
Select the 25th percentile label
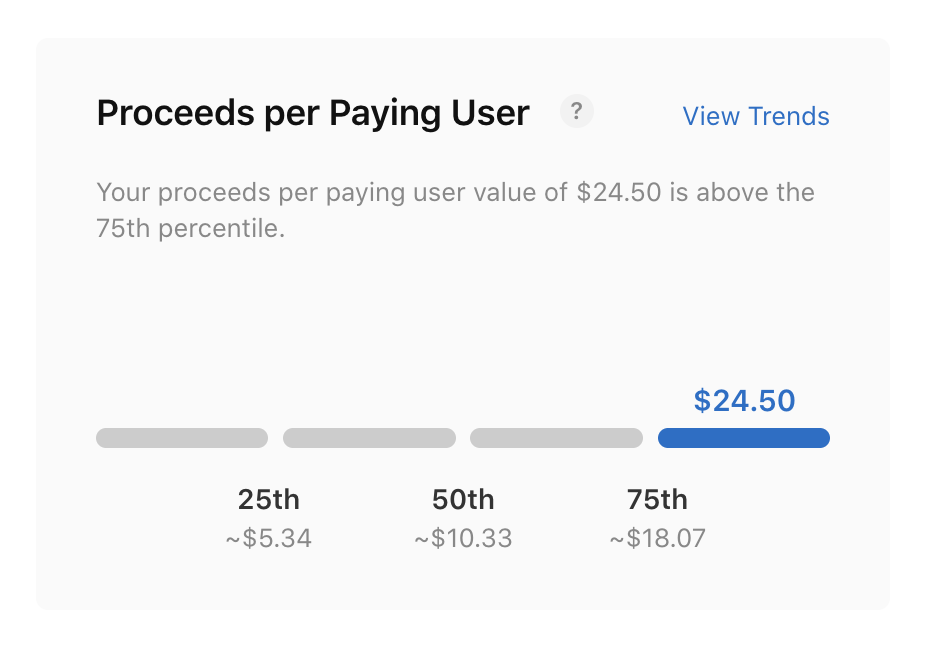click(x=268, y=499)
